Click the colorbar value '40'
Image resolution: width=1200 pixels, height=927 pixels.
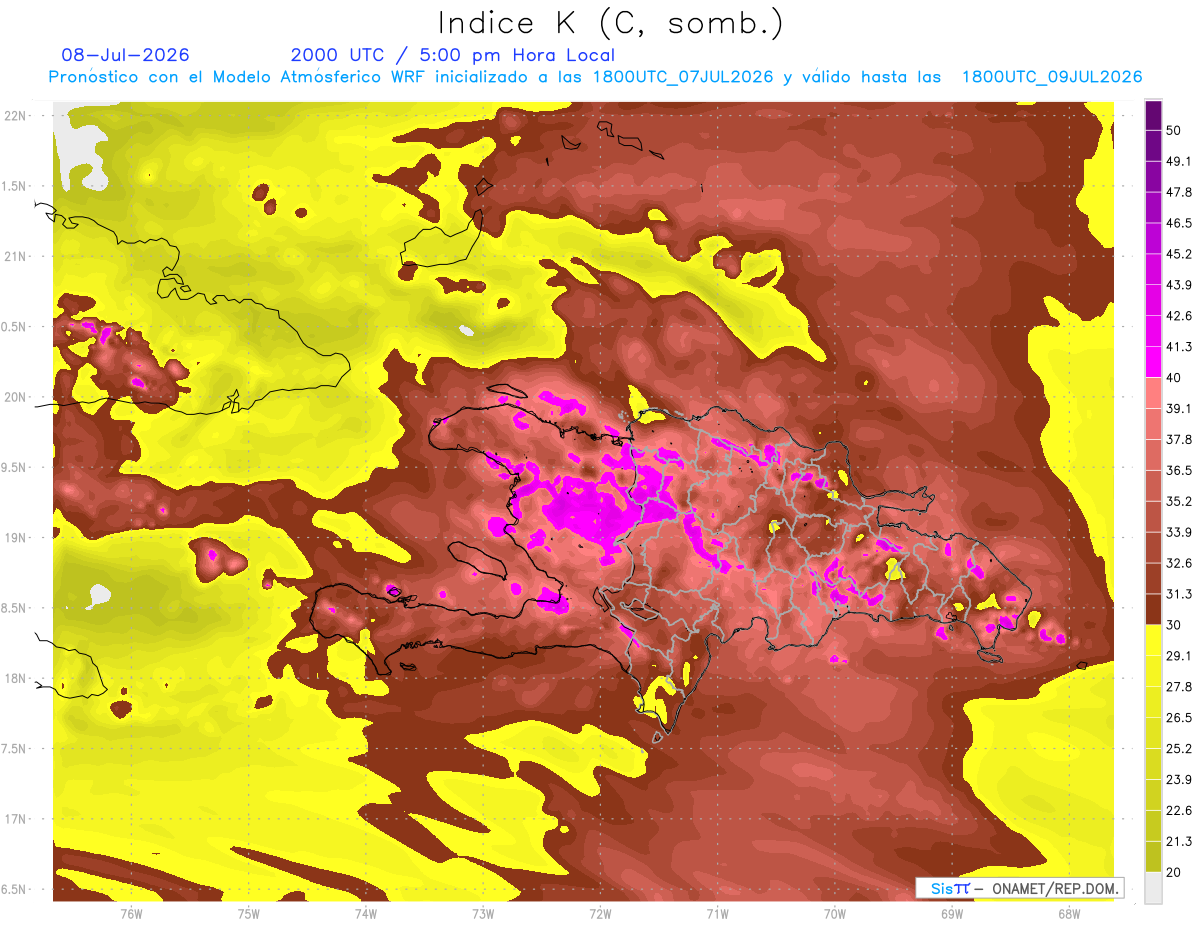1174,378
